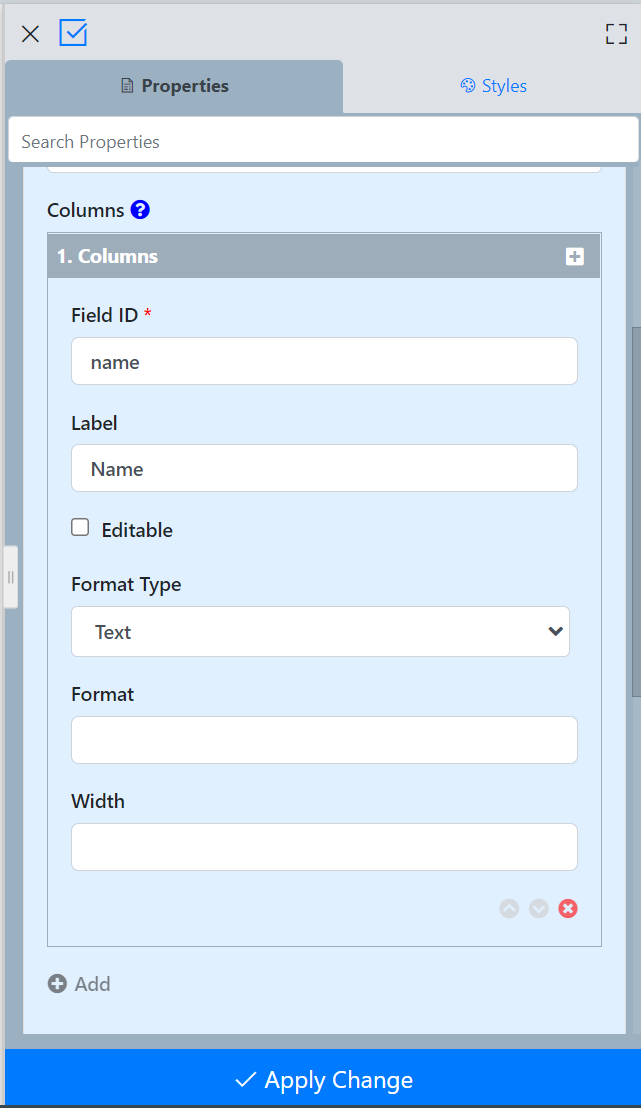
Task: Switch to the Styles tab
Action: tap(493, 86)
